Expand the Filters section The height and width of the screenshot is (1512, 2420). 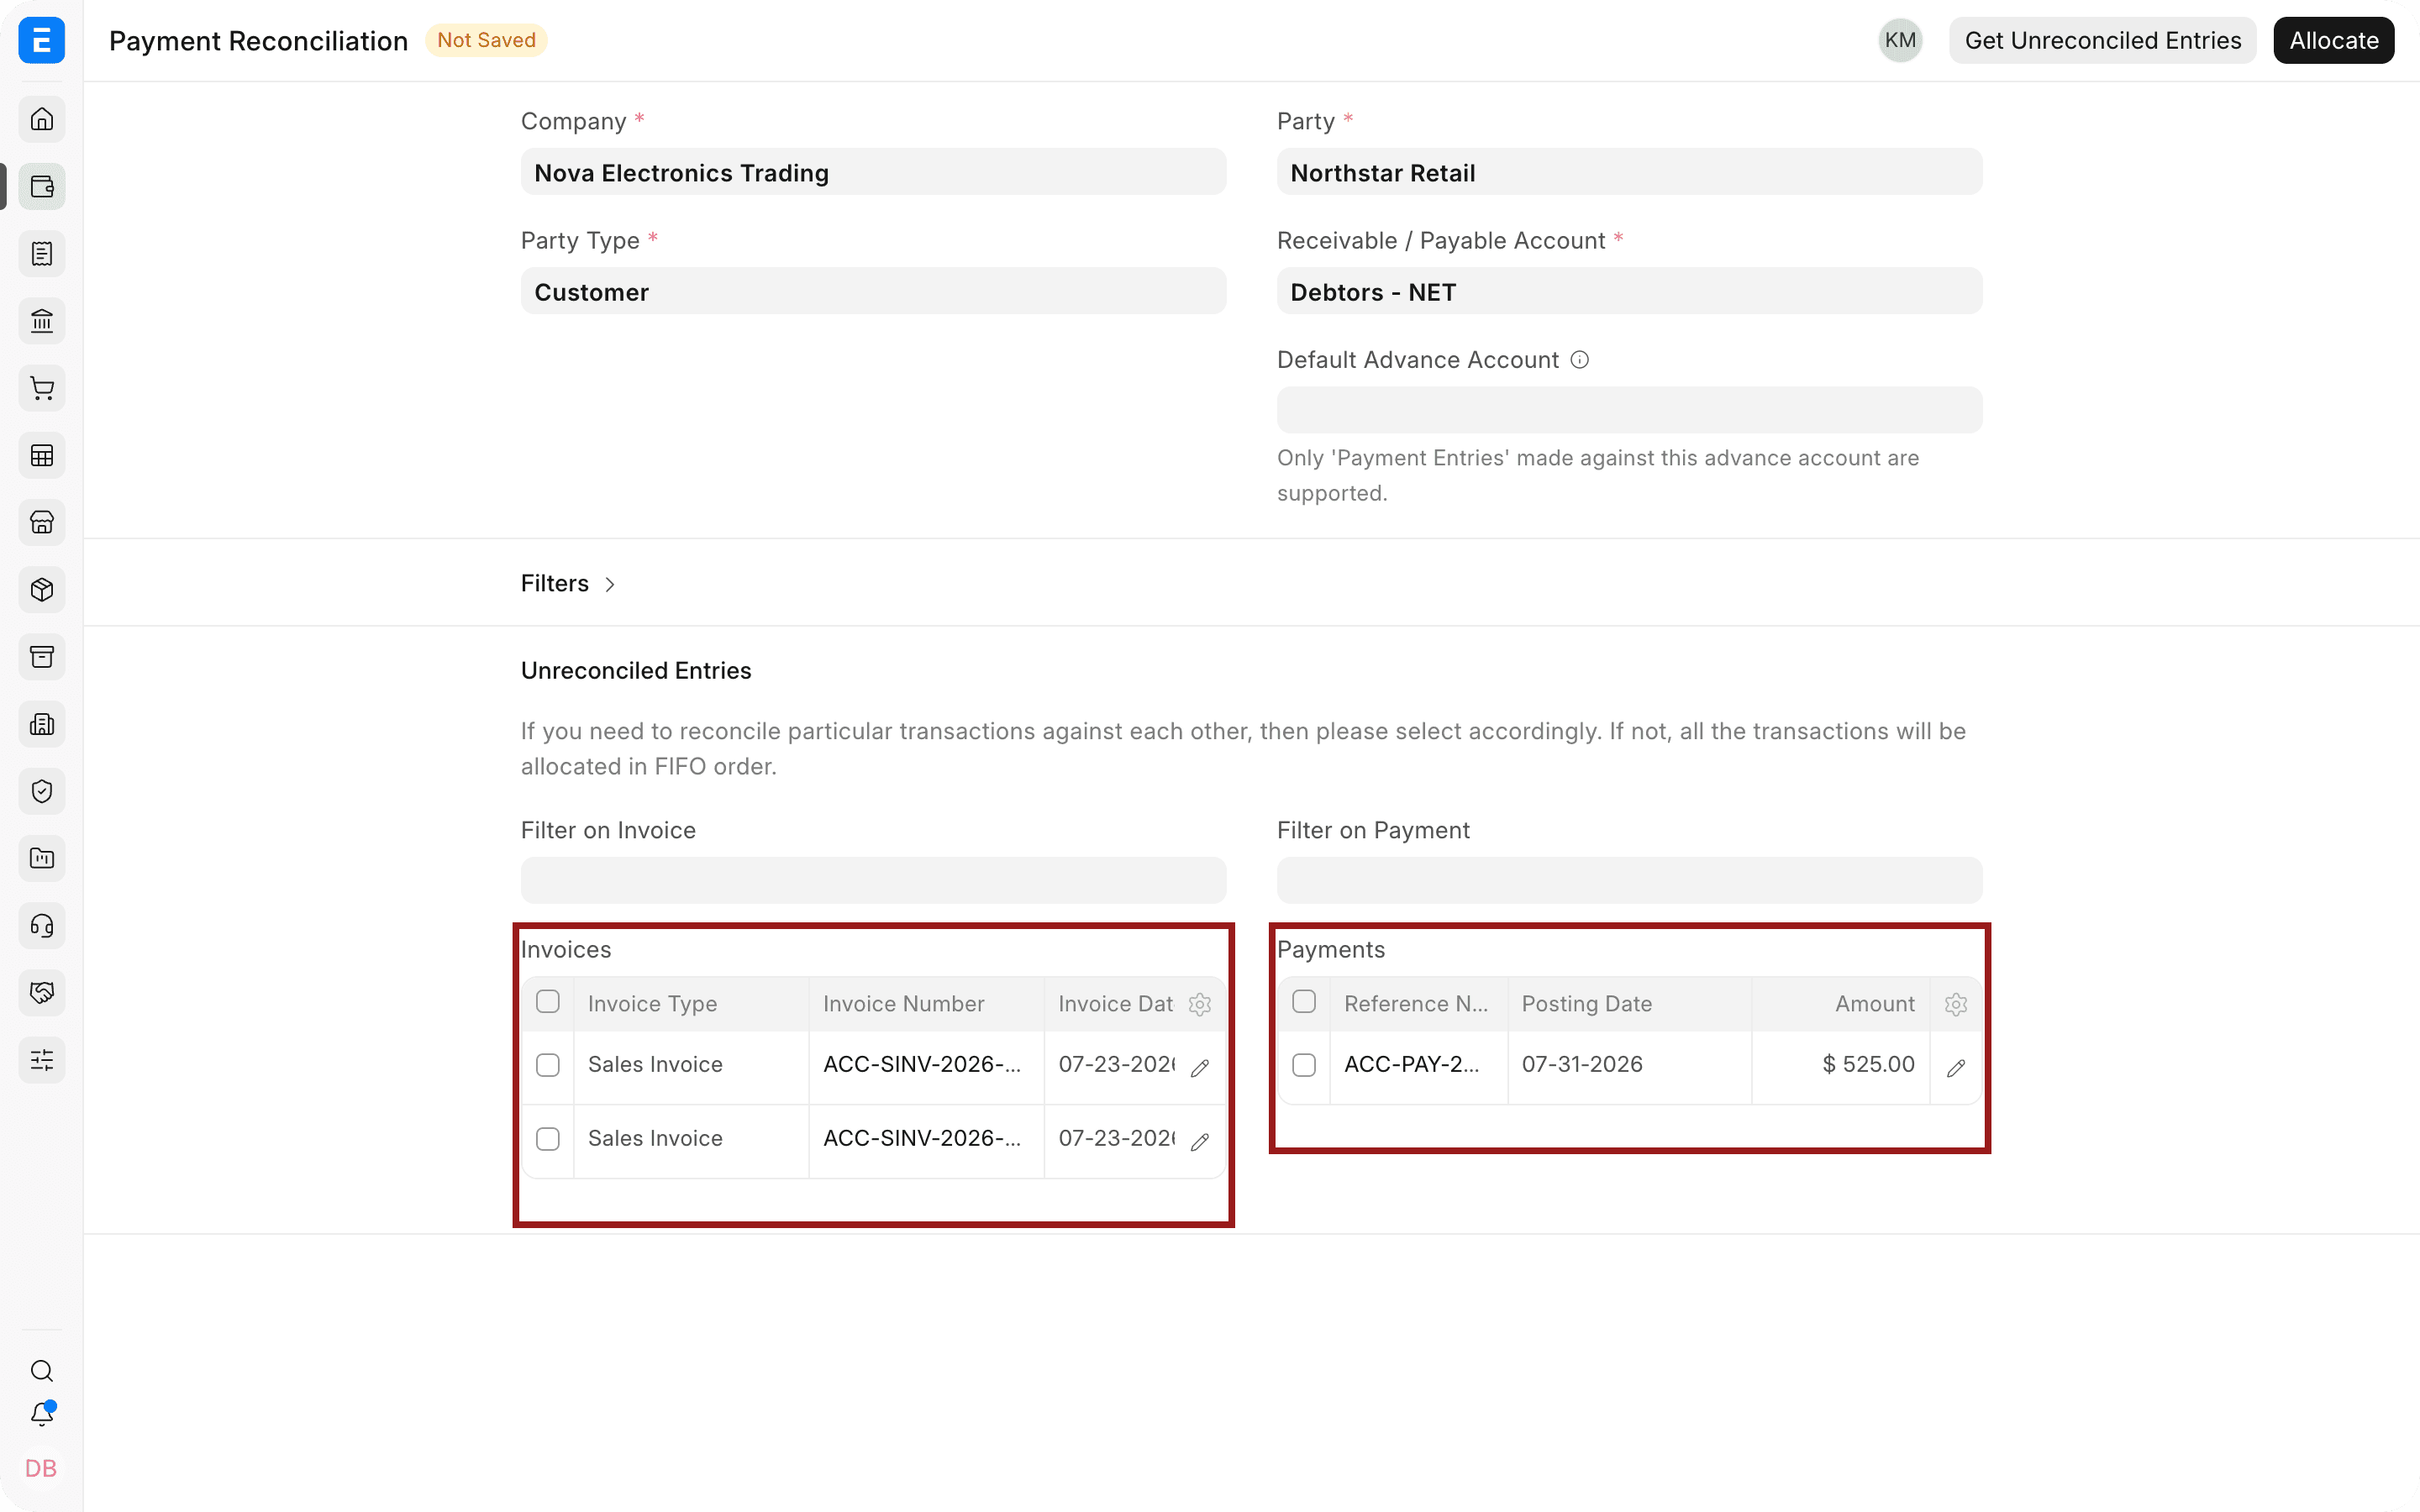pyautogui.click(x=568, y=583)
